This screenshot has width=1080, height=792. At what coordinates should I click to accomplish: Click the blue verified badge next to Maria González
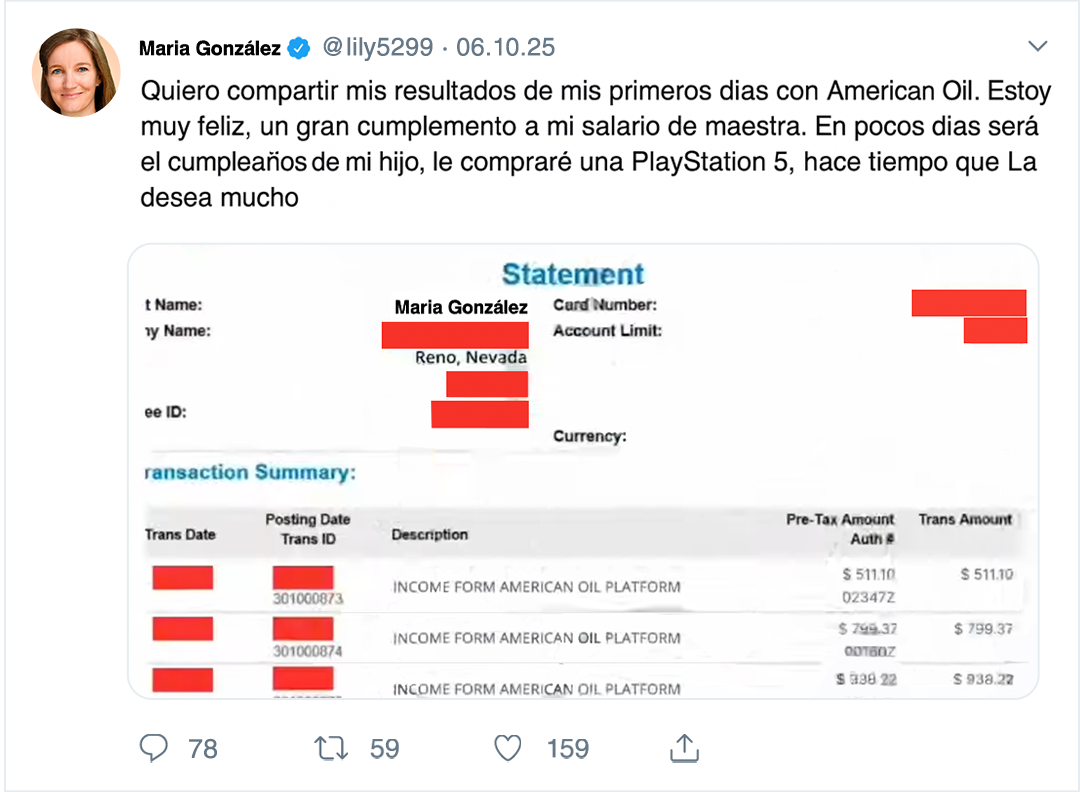click(x=297, y=46)
